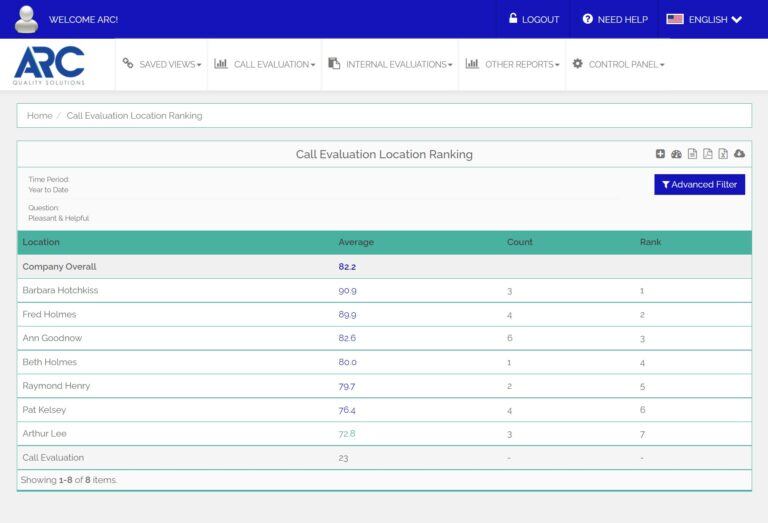
Task: Open the Control Panel menu
Action: pyautogui.click(x=618, y=64)
